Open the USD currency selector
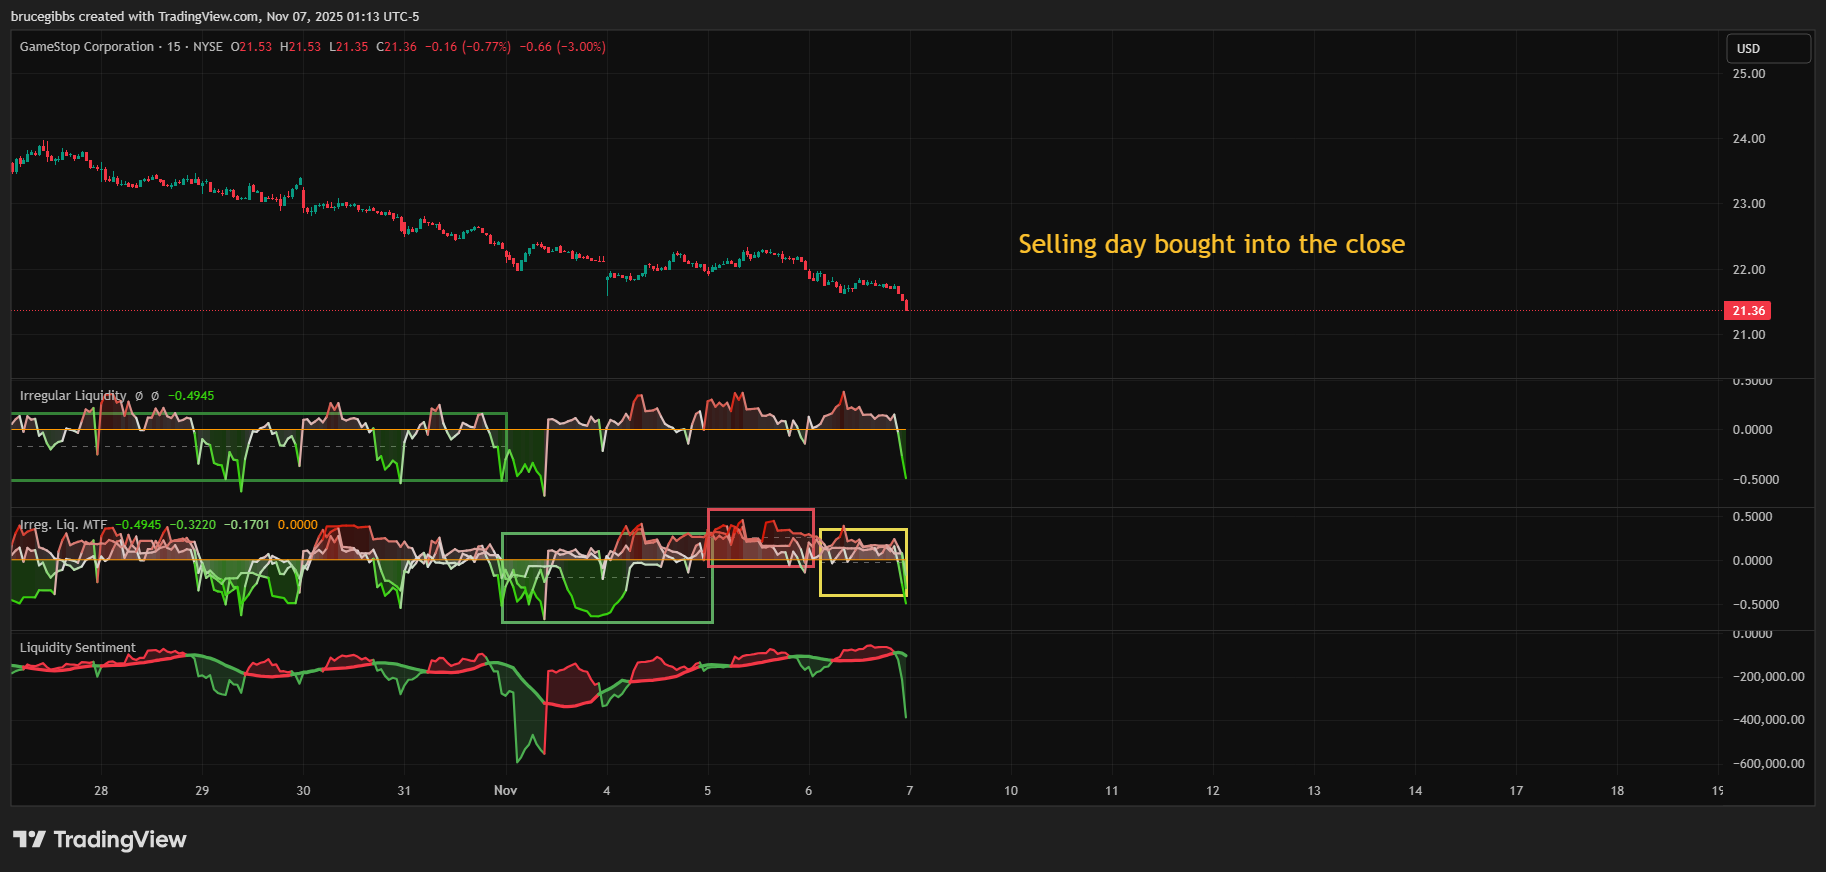The height and width of the screenshot is (872, 1826). click(x=1767, y=48)
